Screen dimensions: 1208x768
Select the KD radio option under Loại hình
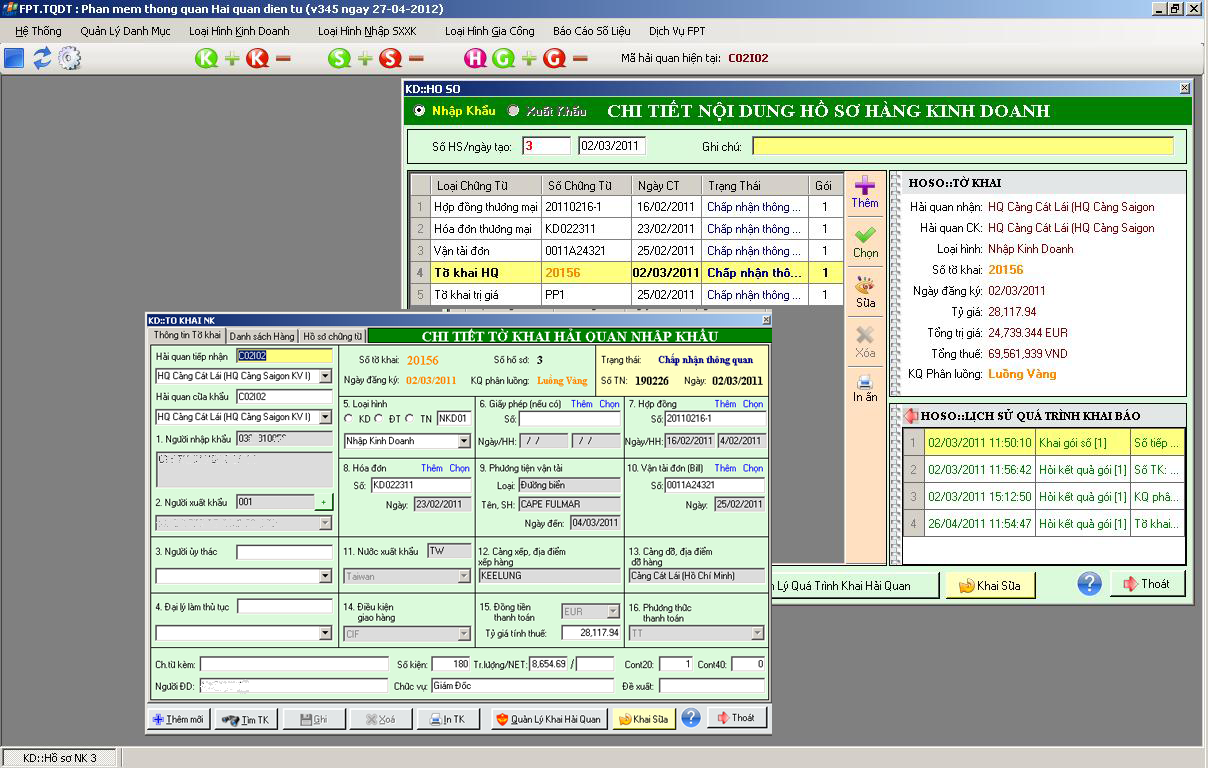349,418
